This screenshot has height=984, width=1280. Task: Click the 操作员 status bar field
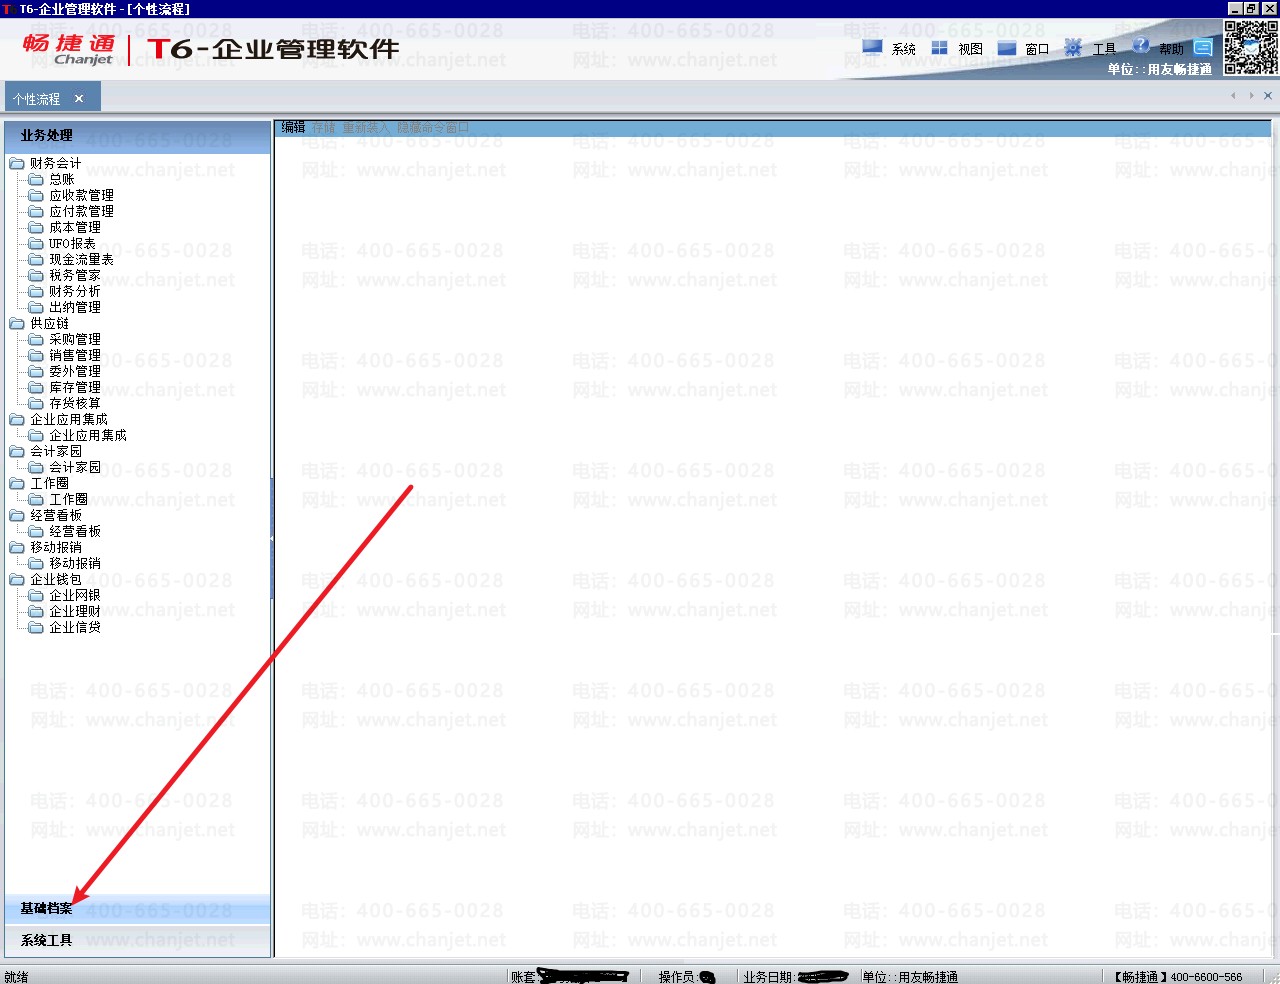[x=687, y=977]
